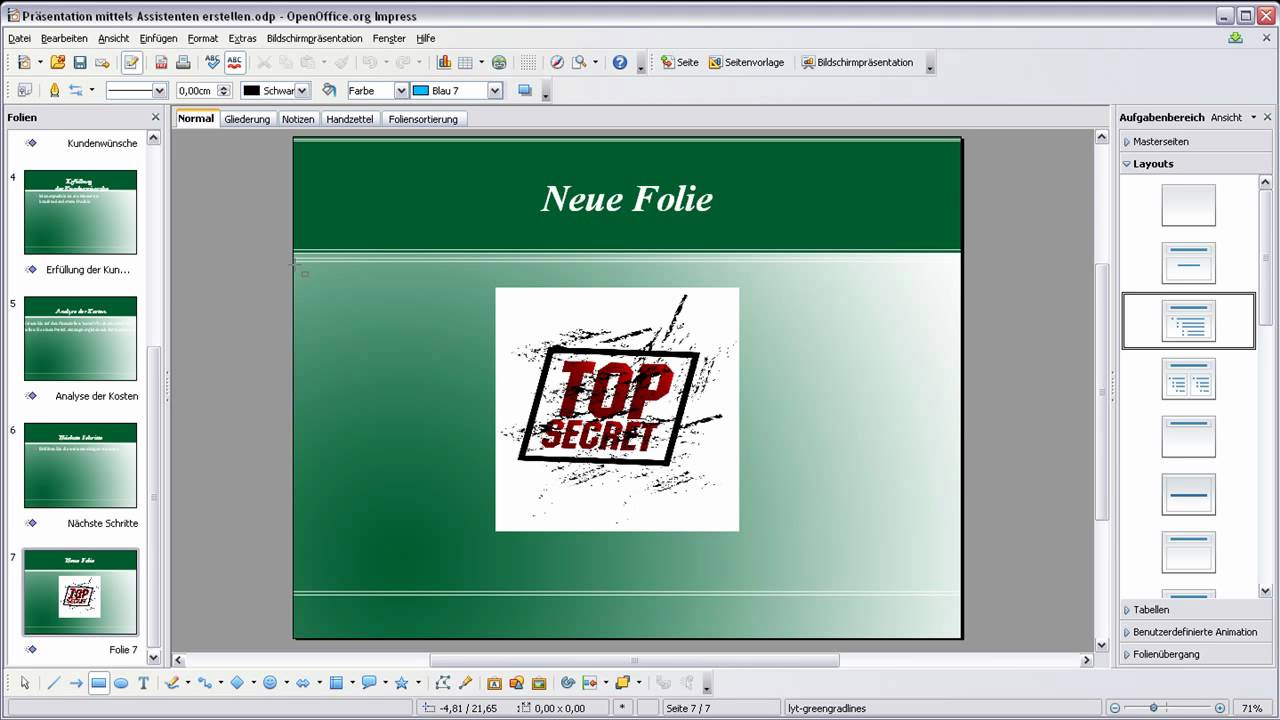Toggle the Shadow icon in toolbar
This screenshot has width=1280, height=720.
(525, 90)
